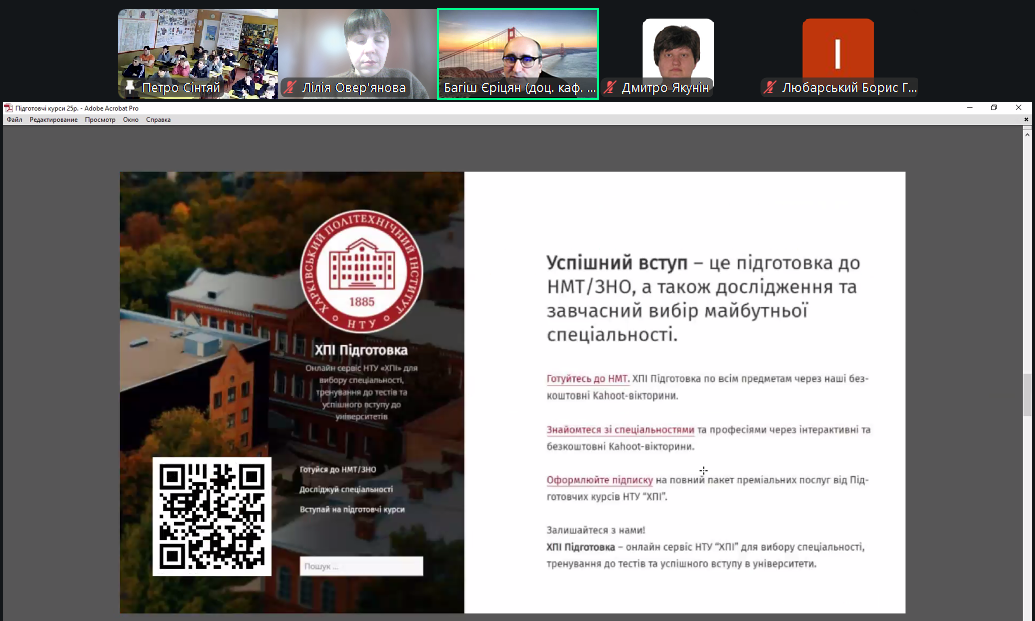
Task: Select Багіш Єріцян speaker video thumbnail
Action: coord(518,54)
